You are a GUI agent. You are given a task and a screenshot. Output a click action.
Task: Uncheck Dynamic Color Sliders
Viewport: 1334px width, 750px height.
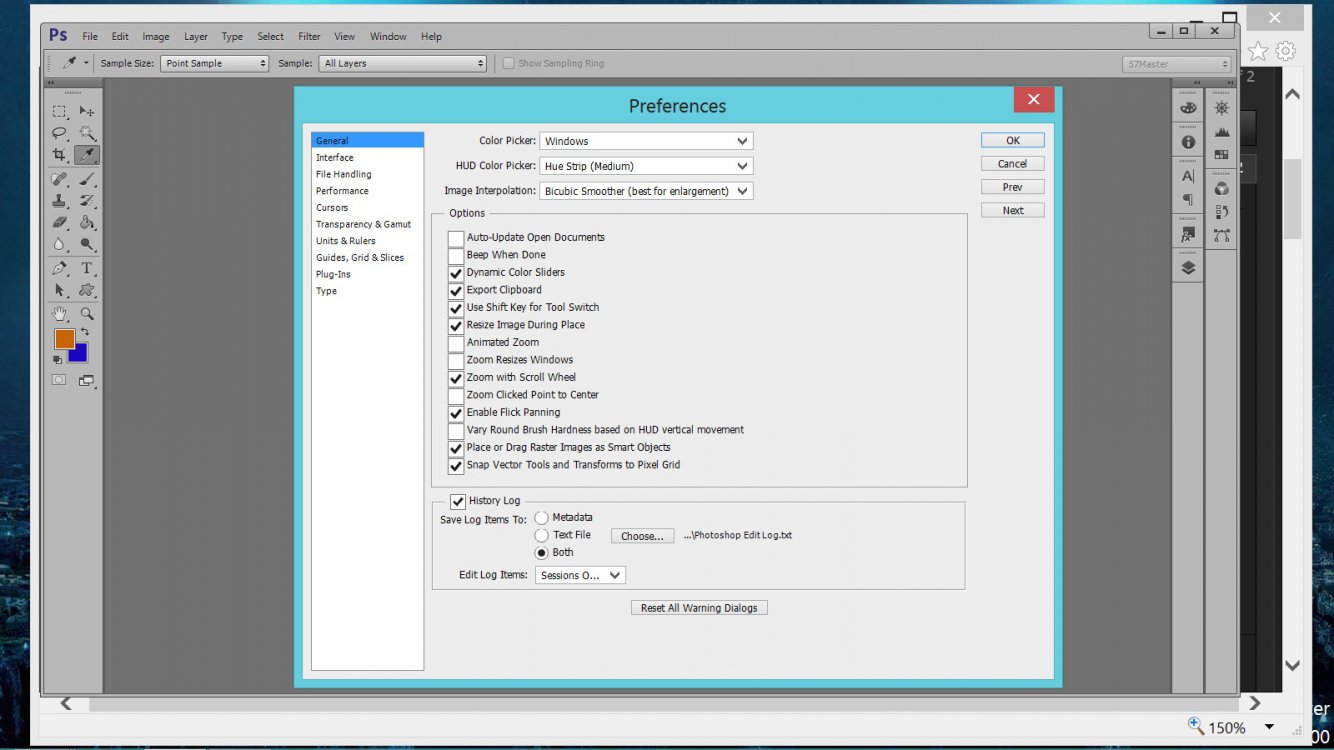(456, 273)
